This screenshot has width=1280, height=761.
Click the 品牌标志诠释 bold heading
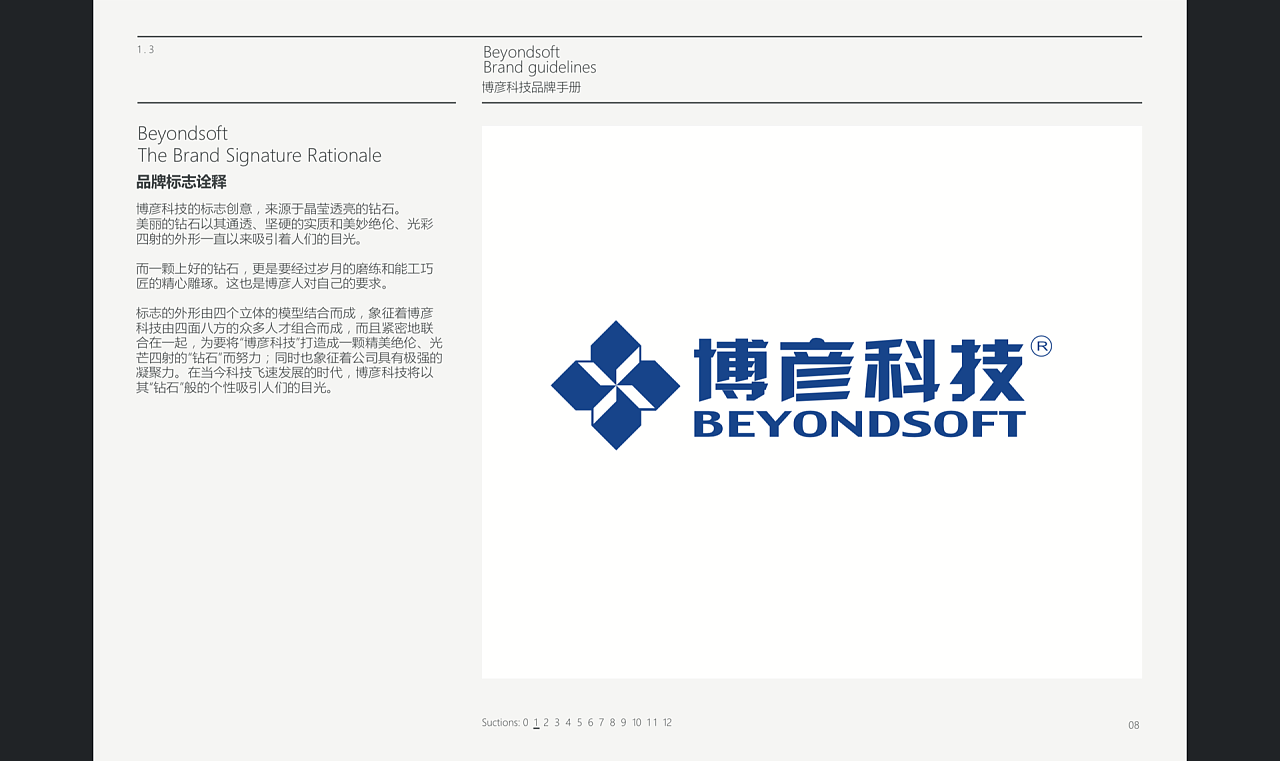(181, 182)
